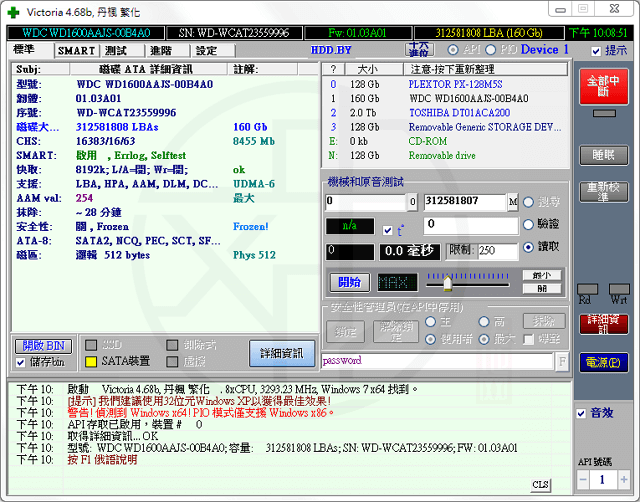Click the SSD indicator box

click(x=91, y=345)
